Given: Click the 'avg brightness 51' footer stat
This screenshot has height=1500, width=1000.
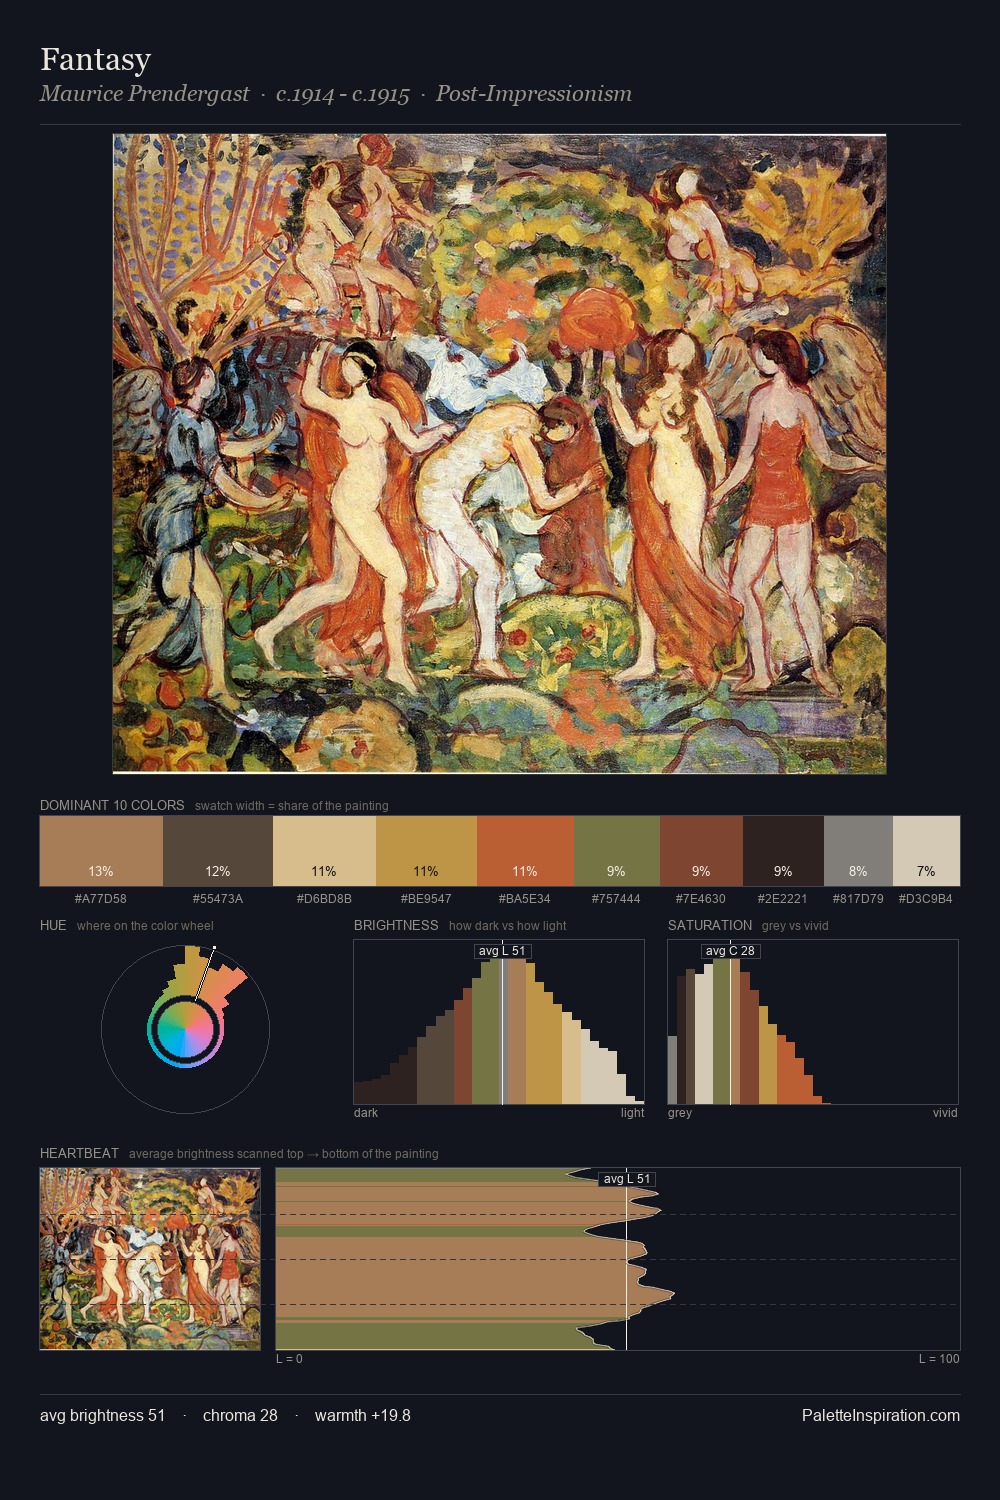Looking at the screenshot, I should [x=103, y=1415].
